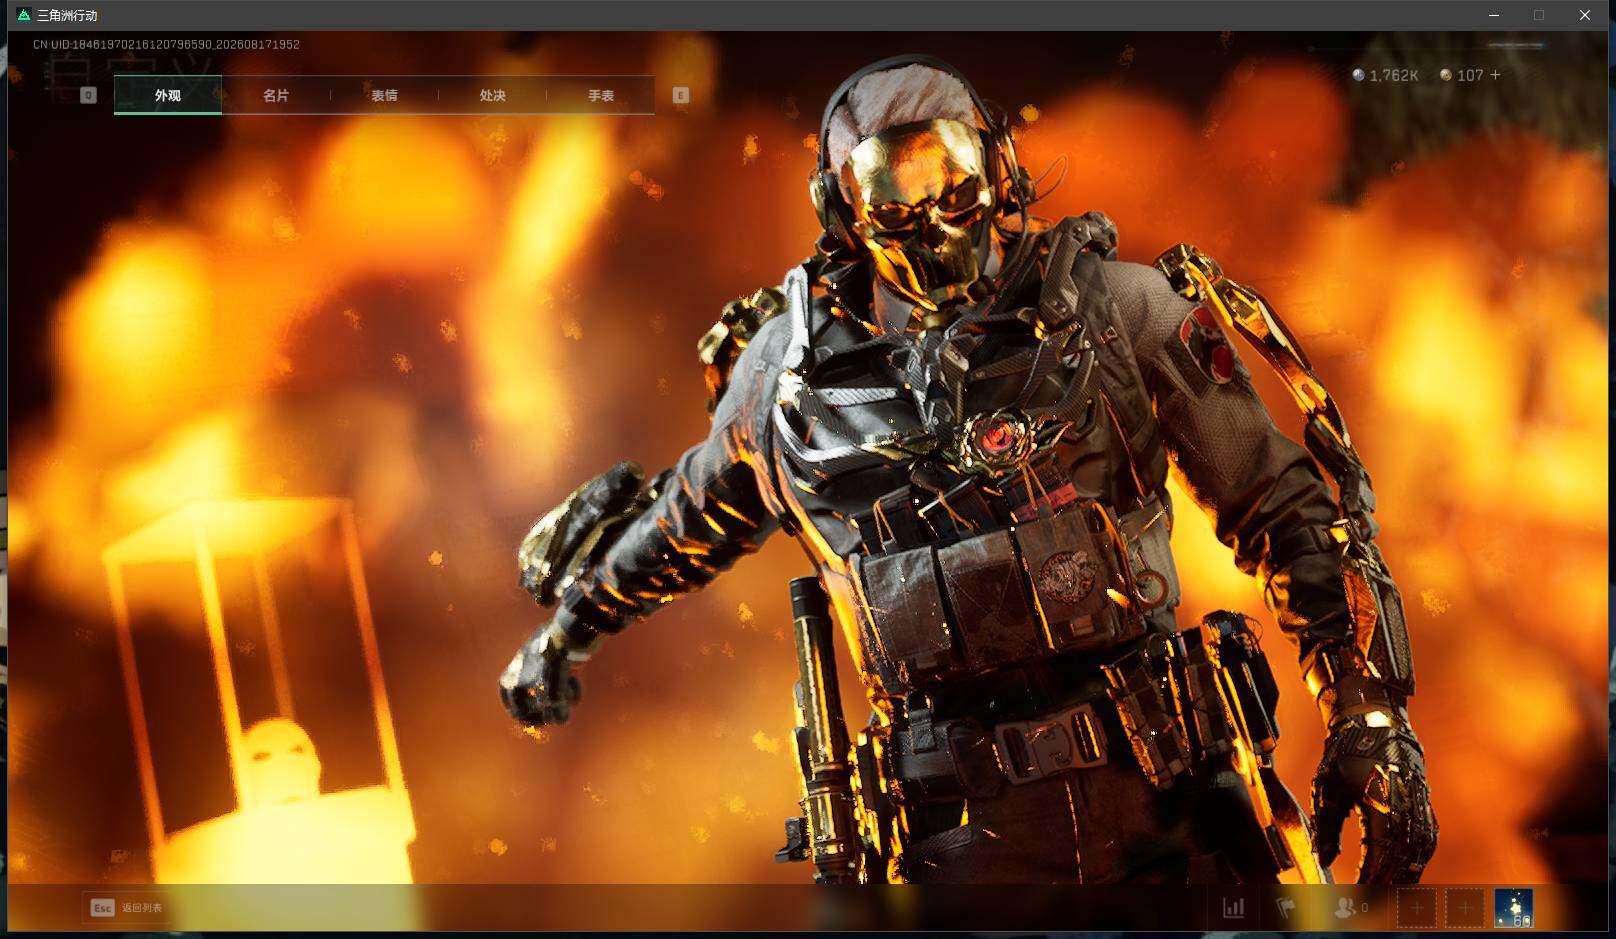Open the 名片 tab
Image resolution: width=1616 pixels, height=939 pixels.
coord(276,95)
